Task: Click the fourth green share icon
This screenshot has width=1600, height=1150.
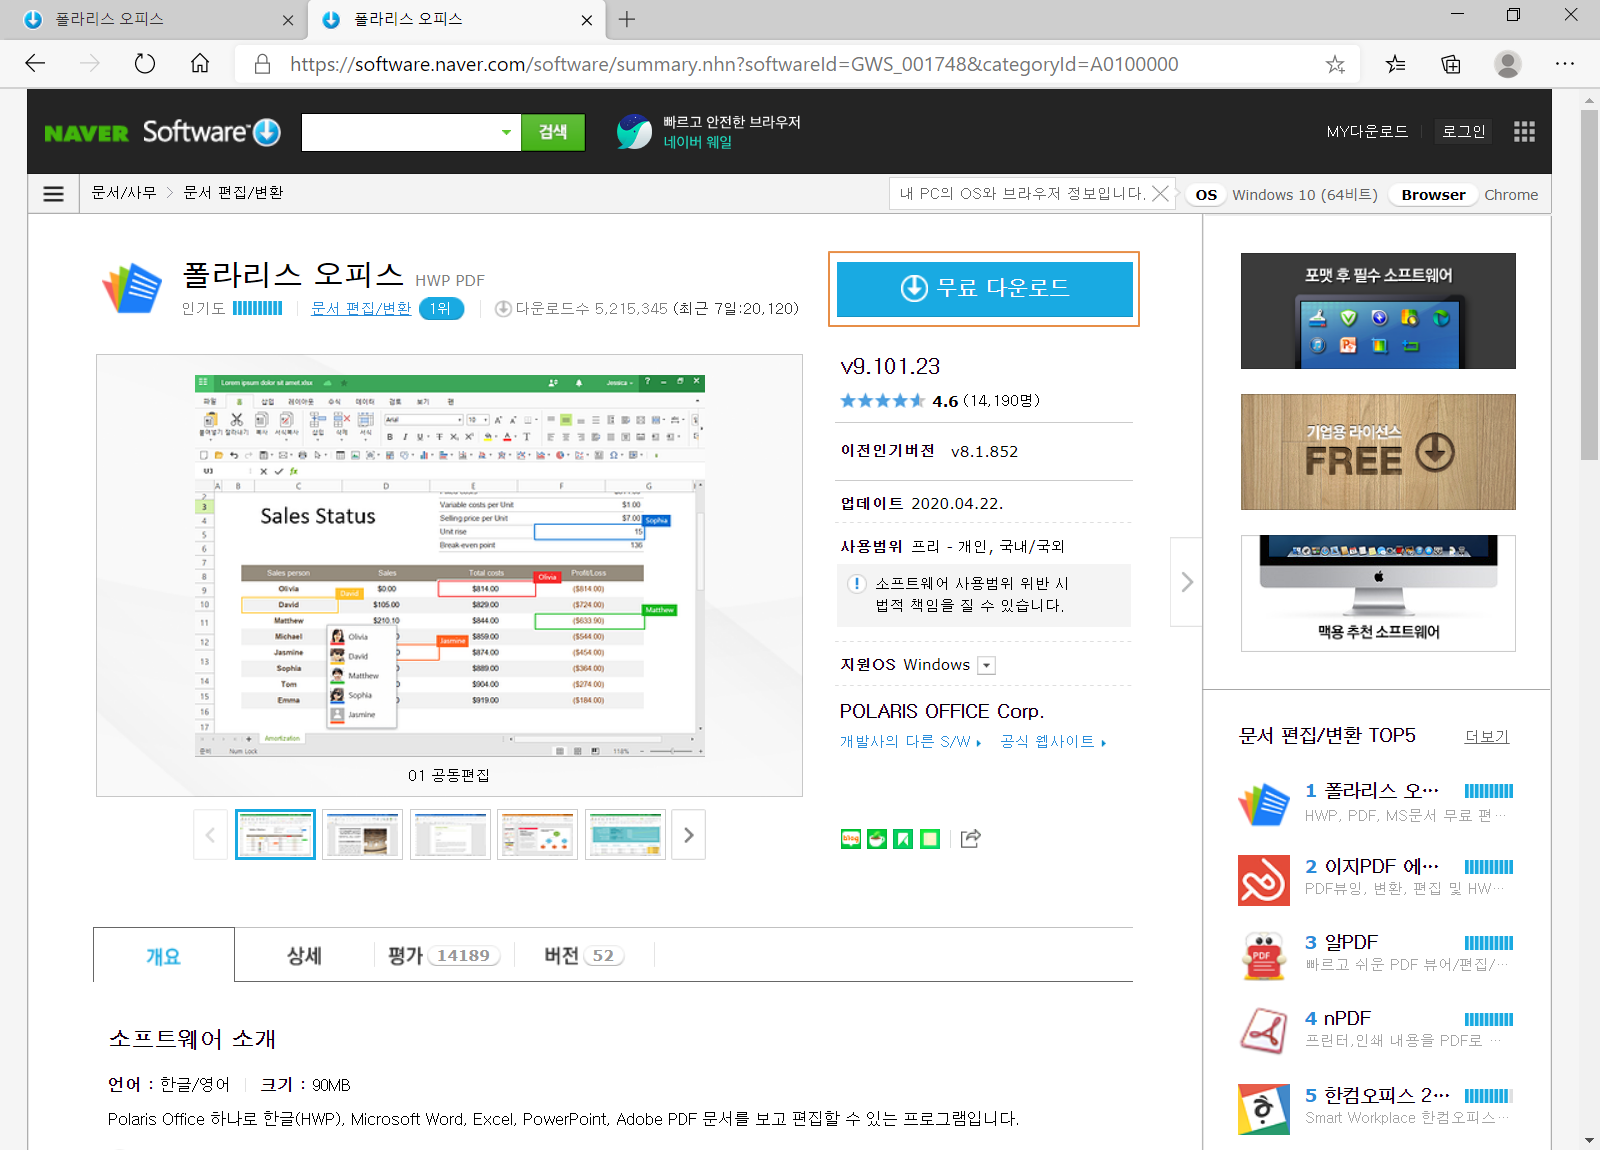Action: tap(930, 839)
